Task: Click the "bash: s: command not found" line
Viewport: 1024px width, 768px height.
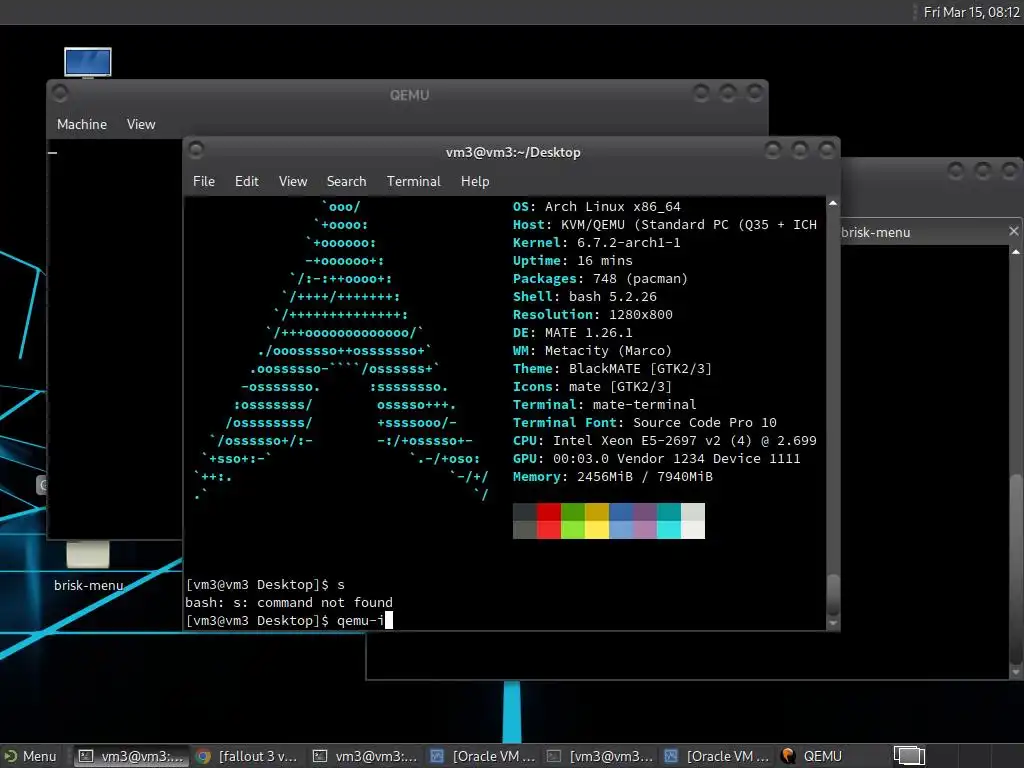Action: [x=289, y=602]
